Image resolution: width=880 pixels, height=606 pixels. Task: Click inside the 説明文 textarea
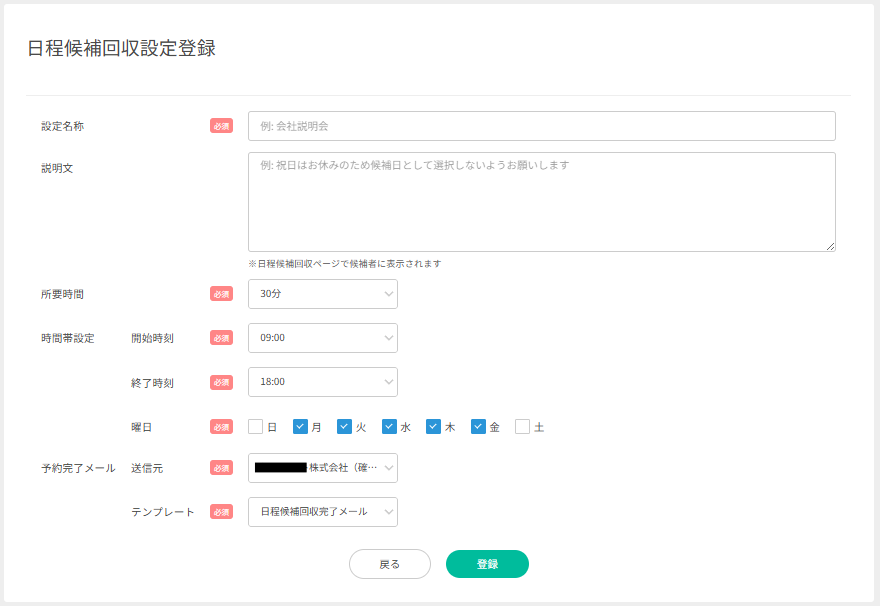coord(541,201)
